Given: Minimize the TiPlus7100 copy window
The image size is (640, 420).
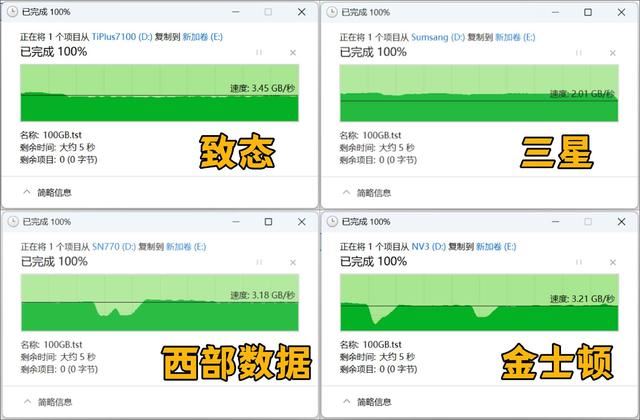Looking at the screenshot, I should click(x=236, y=12).
